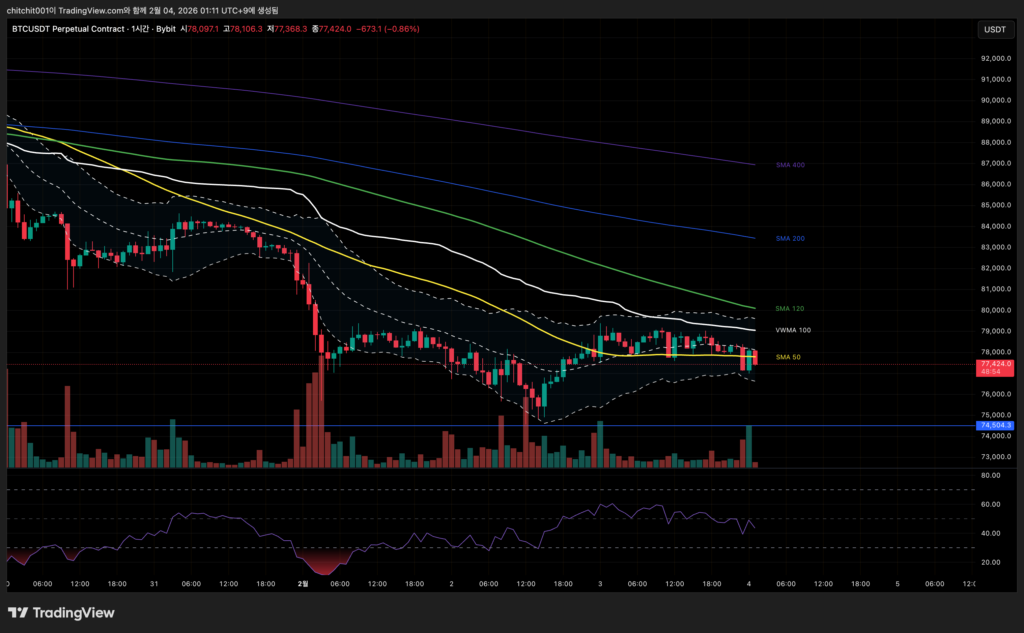Click the 1시간 interval text in header

(x=139, y=29)
